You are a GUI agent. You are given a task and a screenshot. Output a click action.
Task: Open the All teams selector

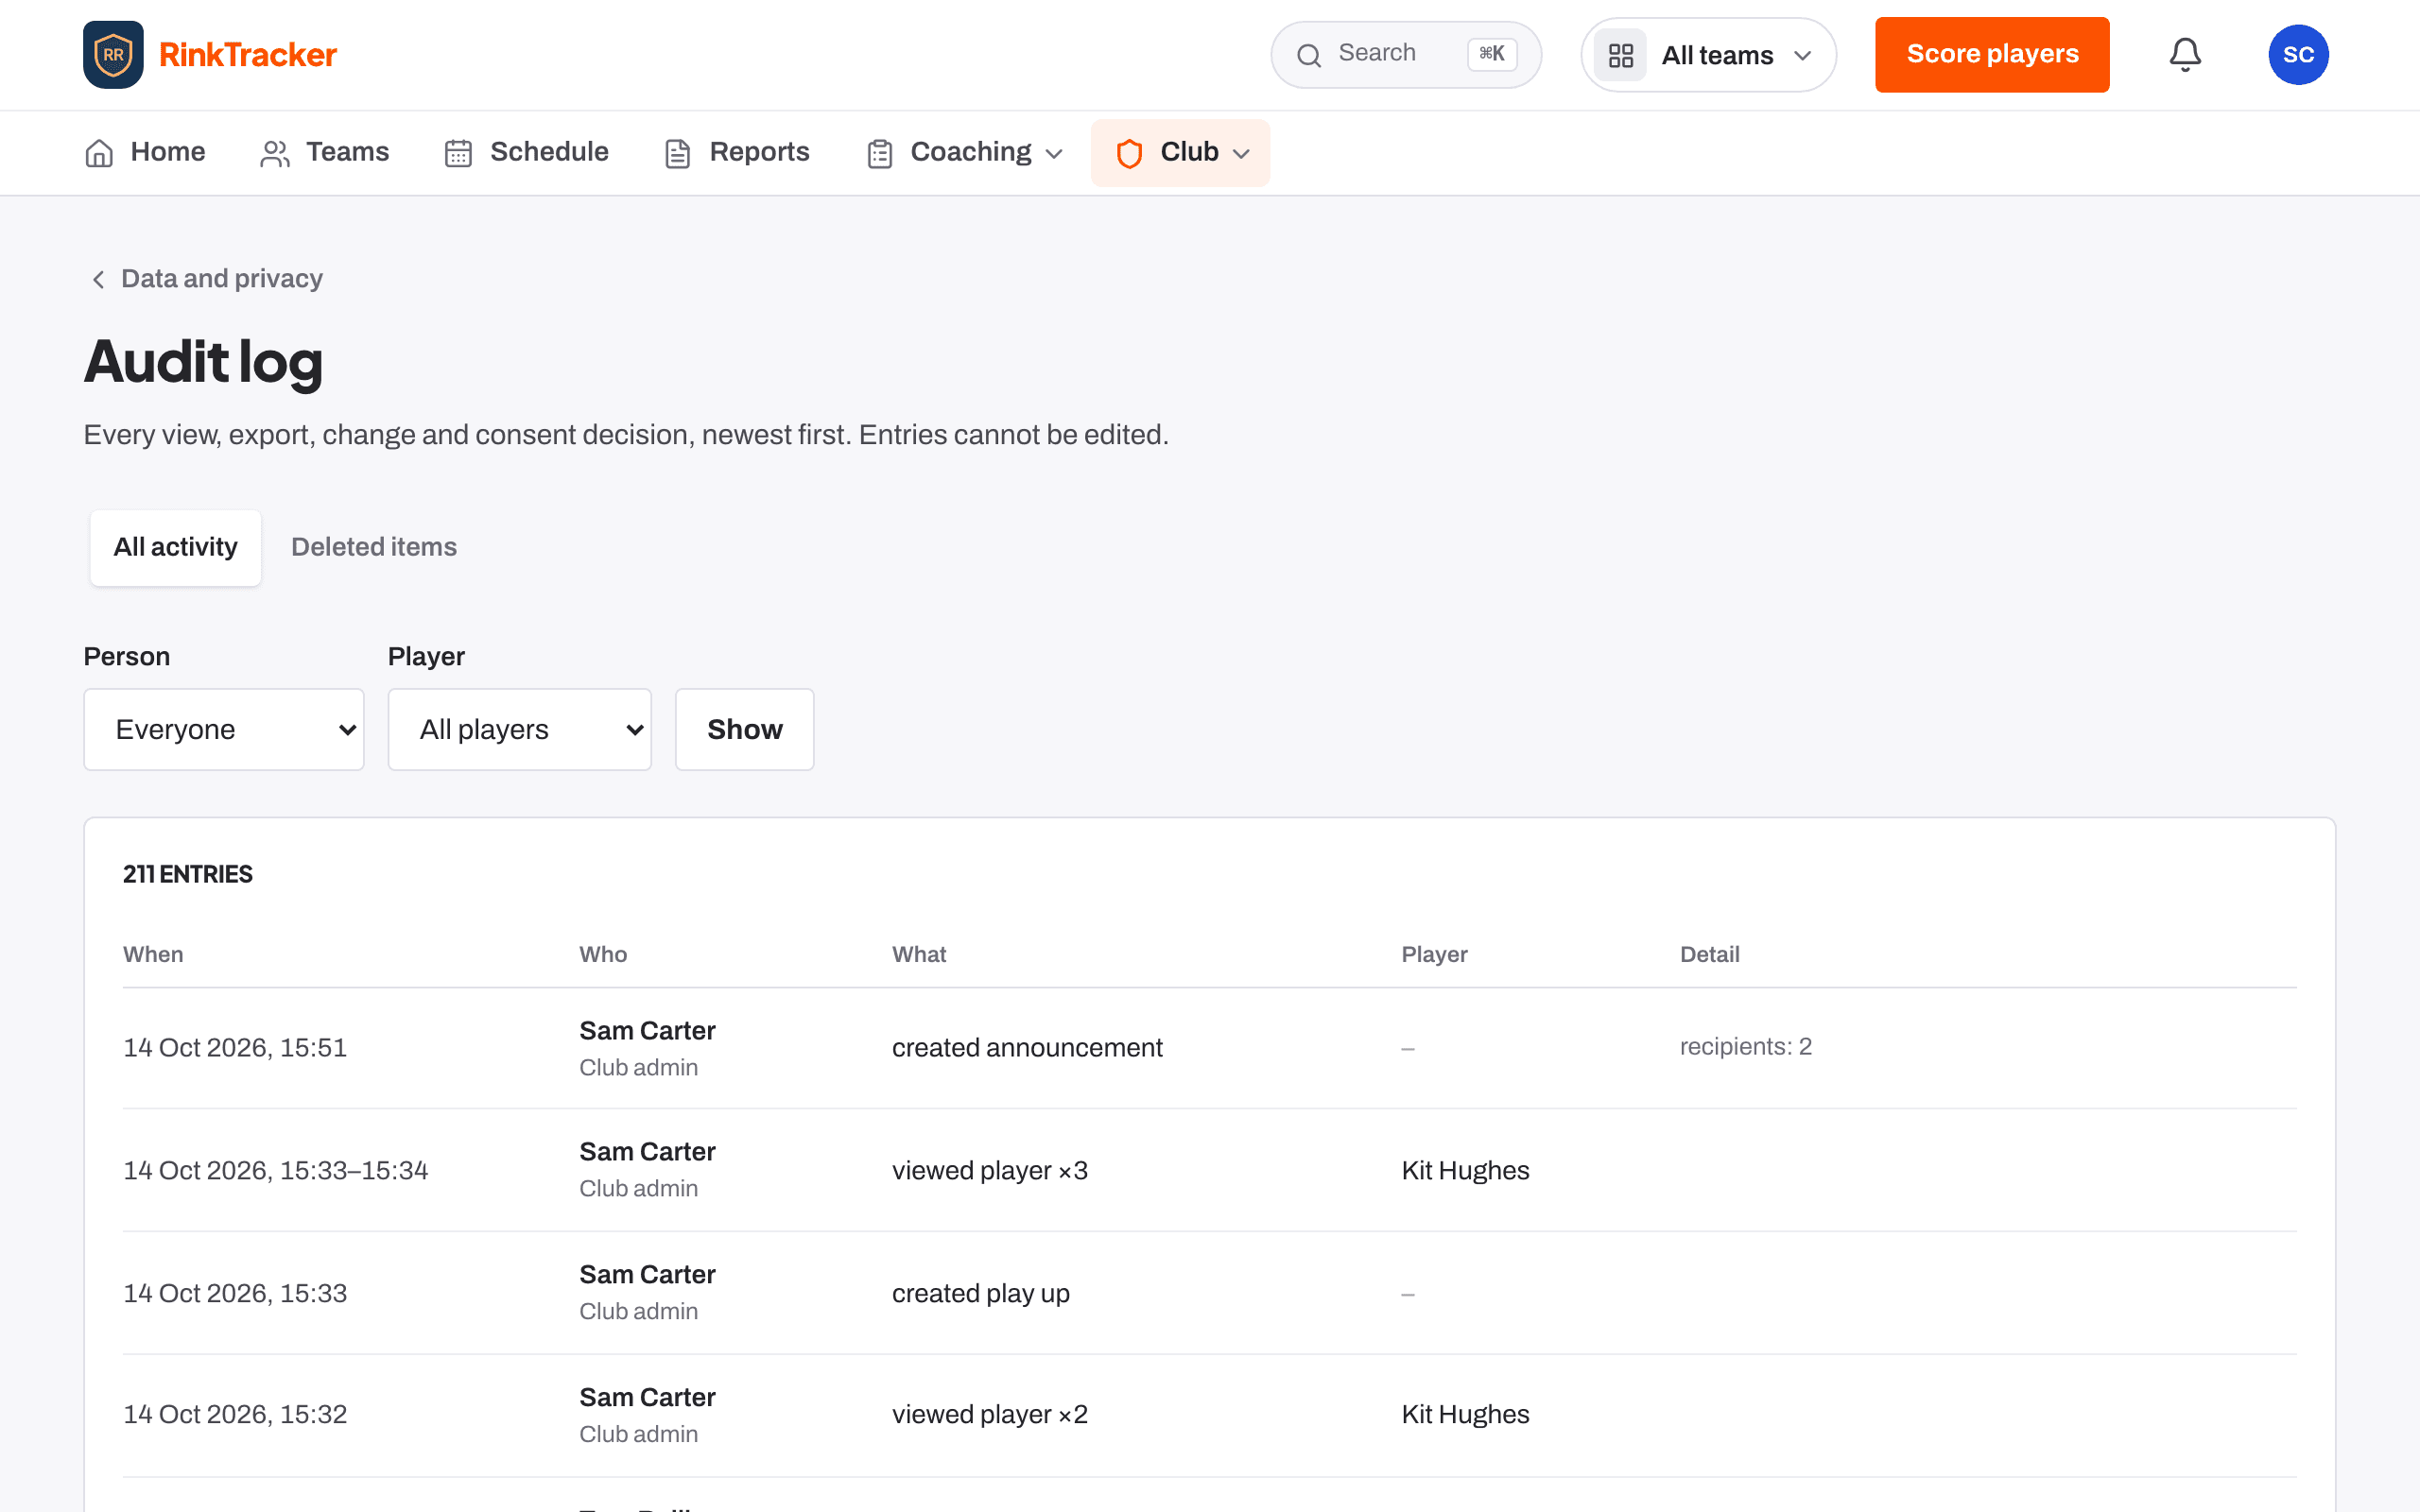(1708, 55)
